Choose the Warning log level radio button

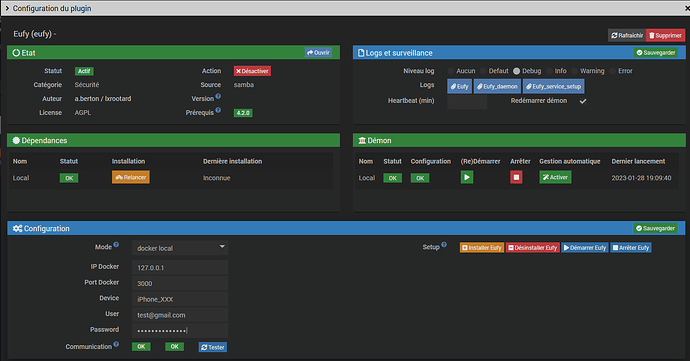(574, 71)
